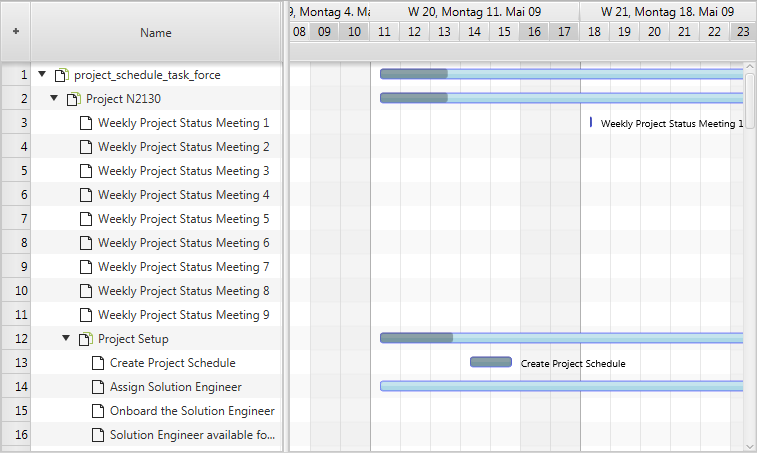Viewport: 757px width, 453px height.
Task: Click the Project N2130 folder icon
Action: click(73, 99)
